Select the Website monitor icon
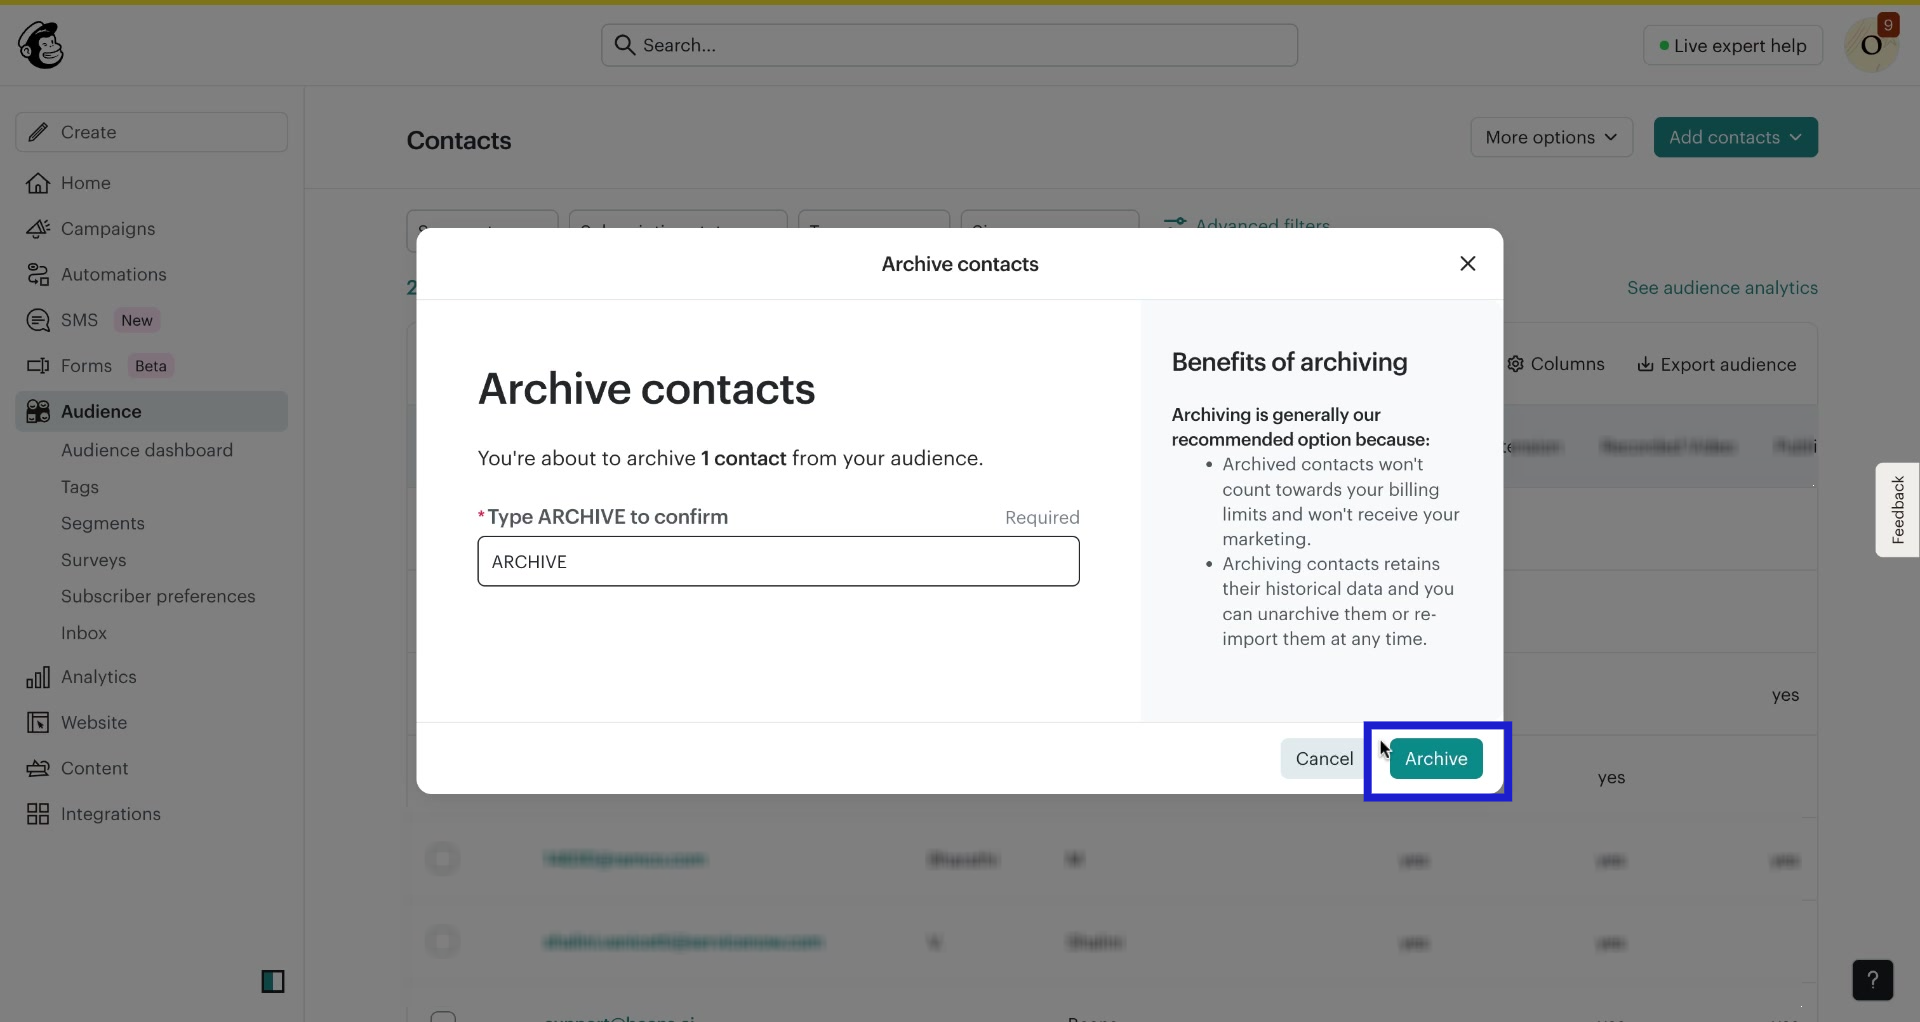 [x=38, y=723]
